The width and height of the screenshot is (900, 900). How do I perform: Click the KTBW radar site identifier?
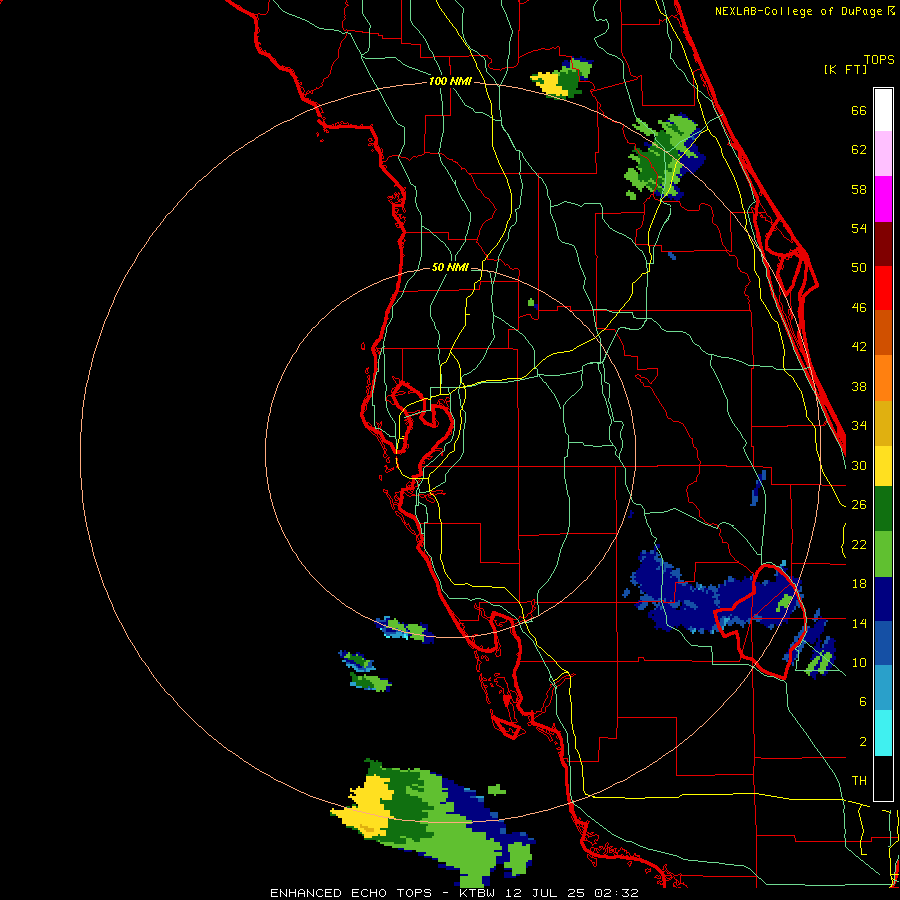476,893
